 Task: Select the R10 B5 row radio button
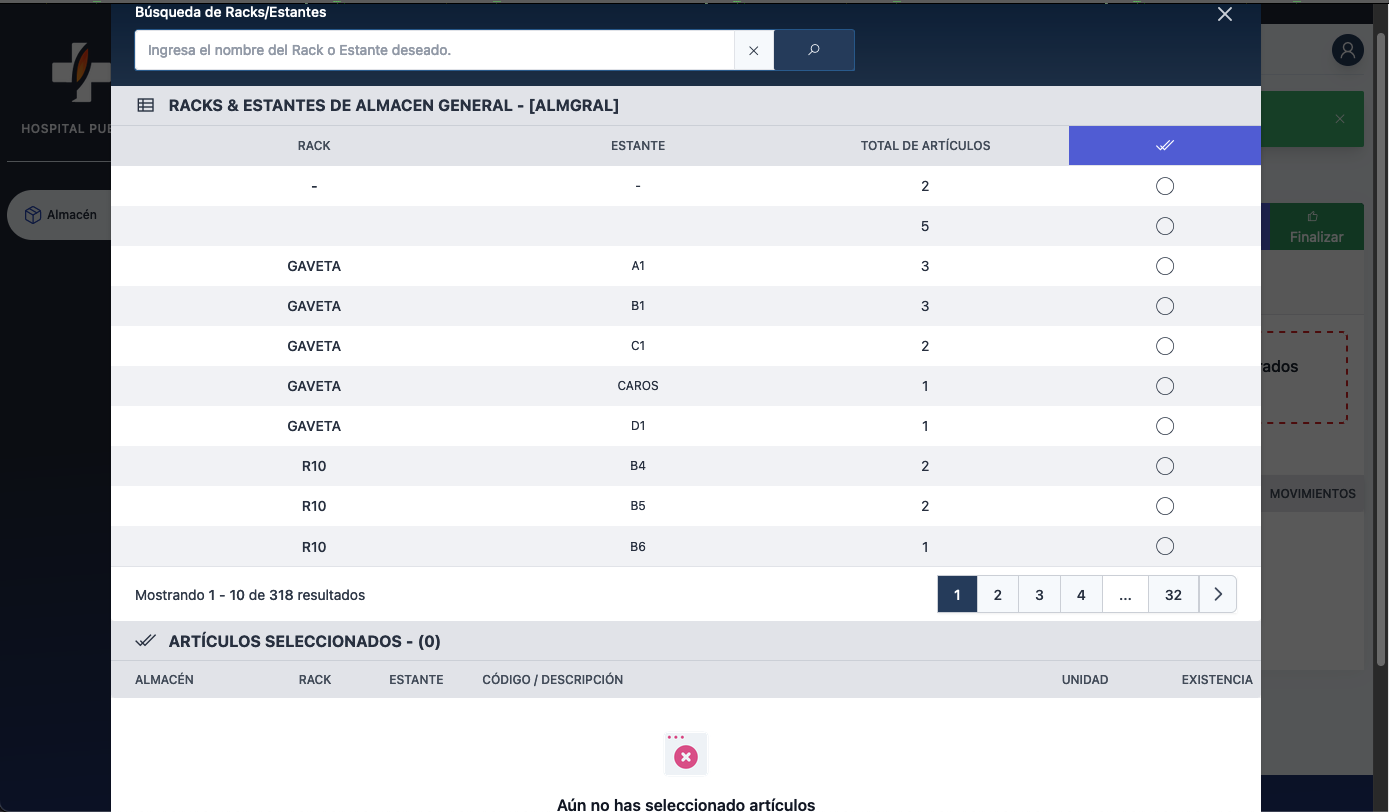[x=1164, y=506]
